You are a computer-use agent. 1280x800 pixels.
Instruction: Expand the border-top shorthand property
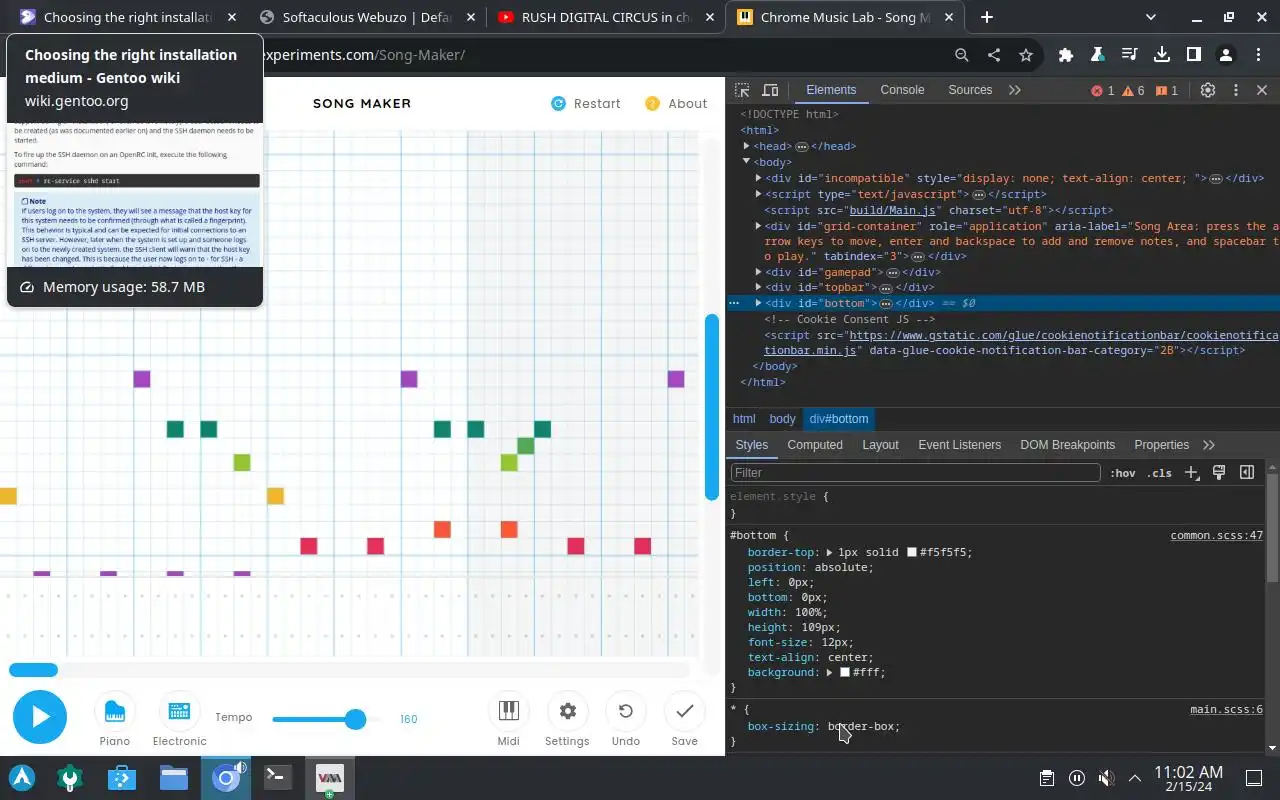click(x=830, y=552)
